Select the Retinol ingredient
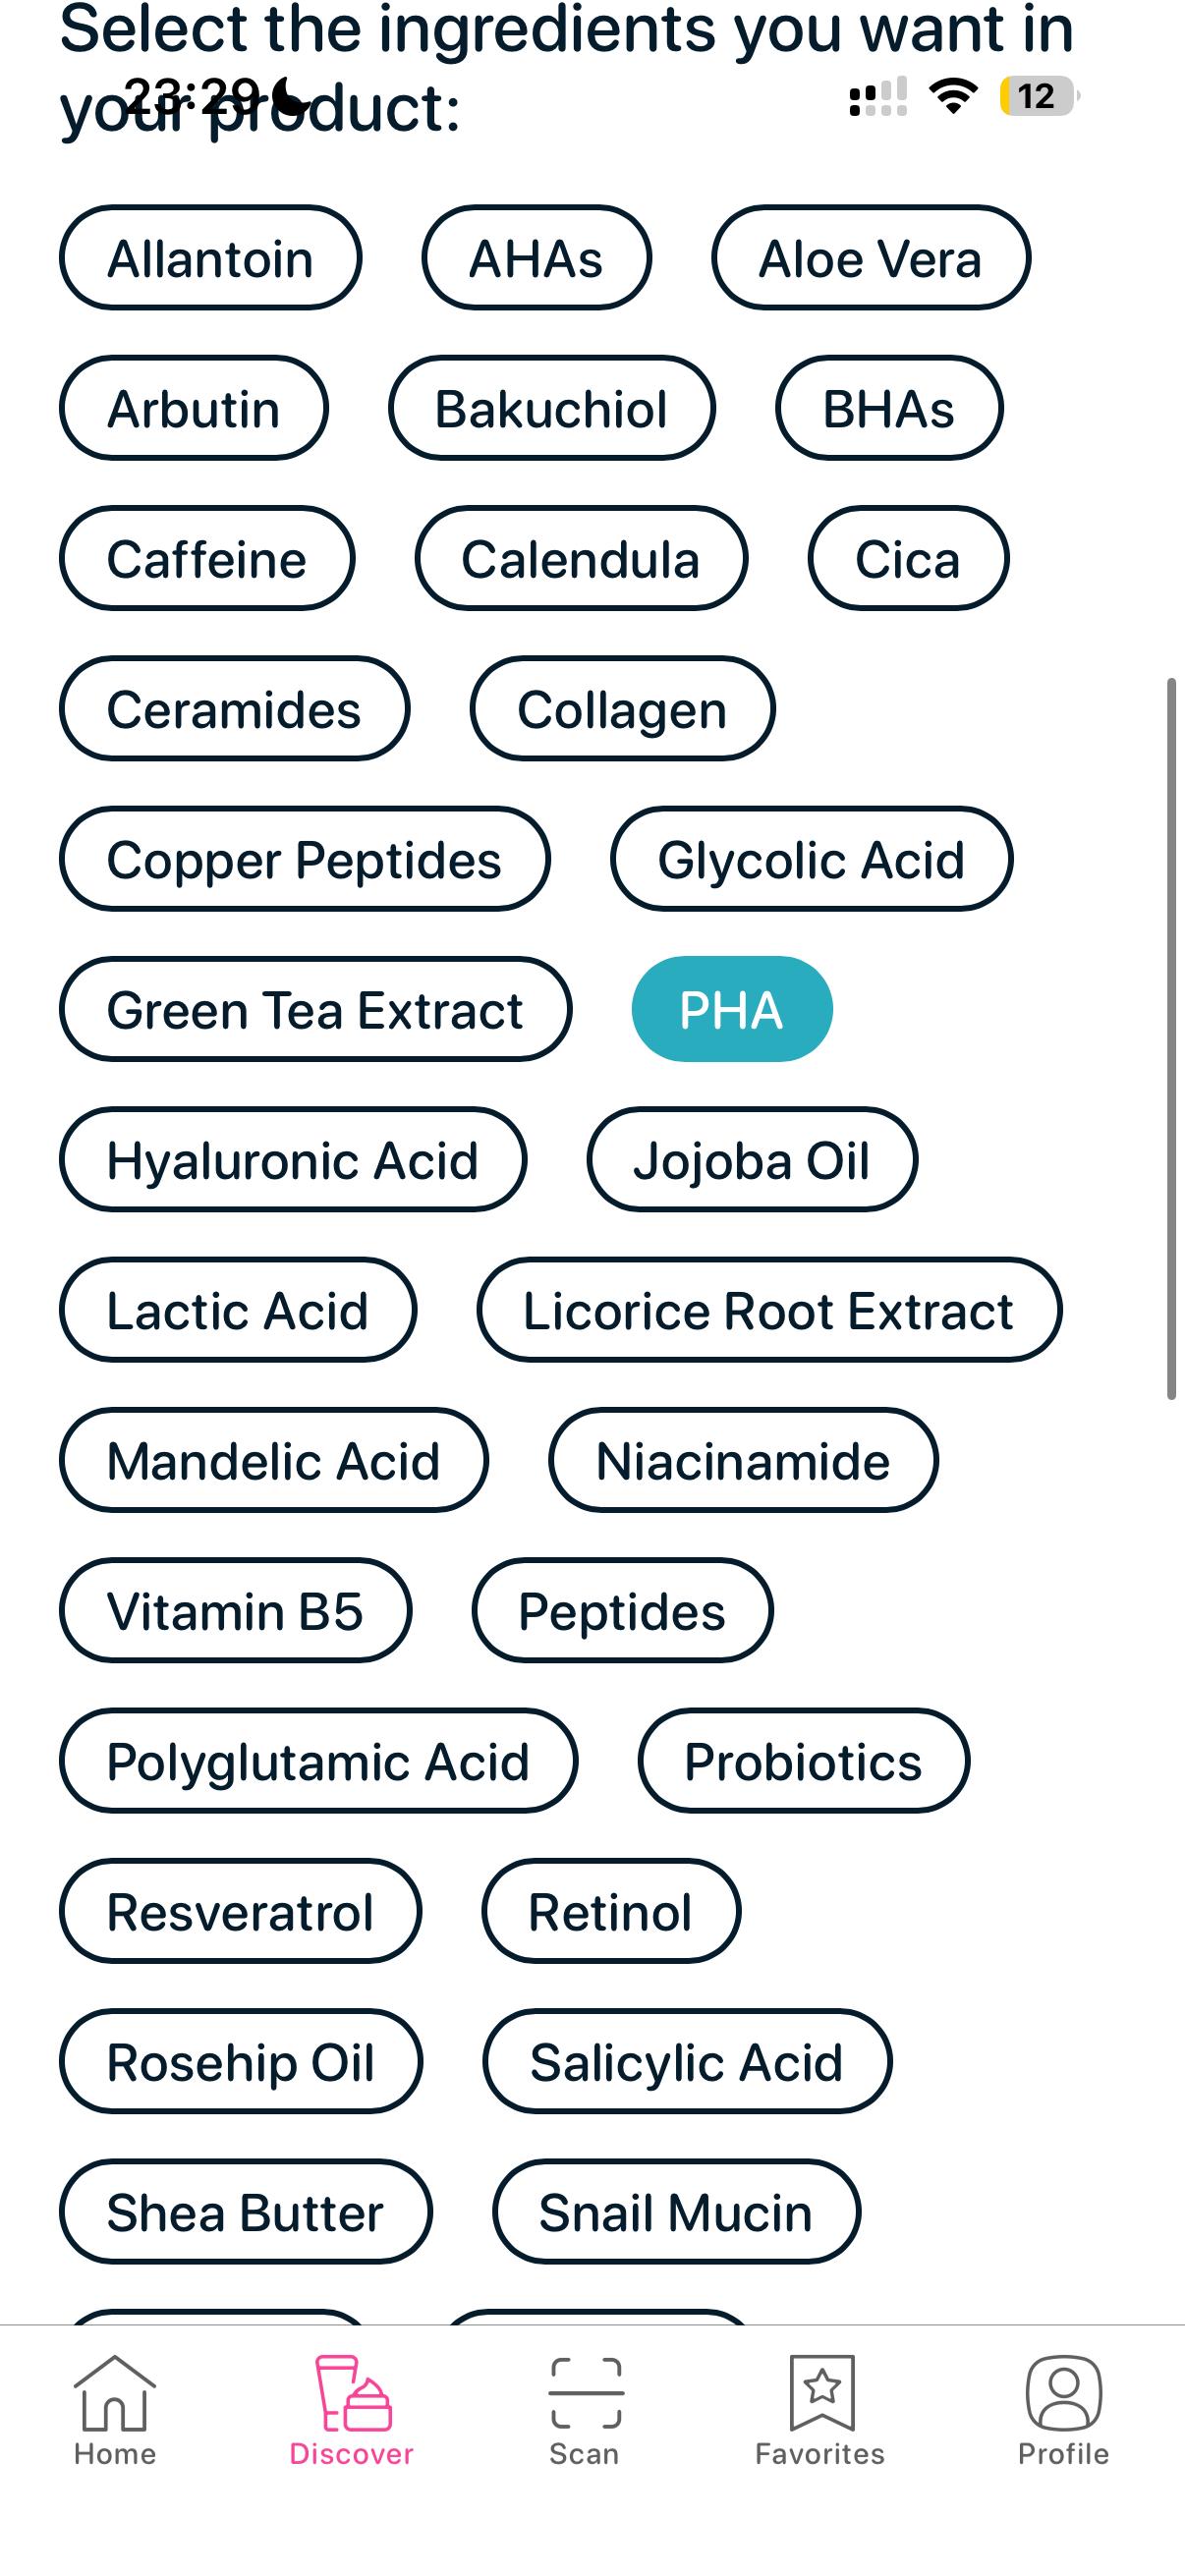Viewport: 1185px width, 2576px height. tap(610, 1910)
